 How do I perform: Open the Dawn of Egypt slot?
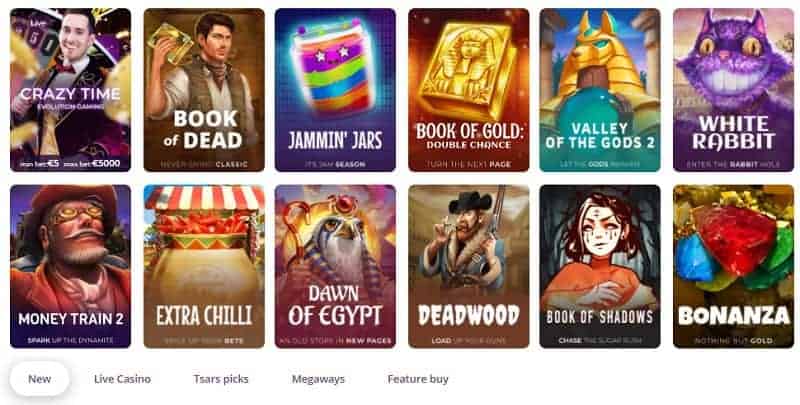pos(335,266)
